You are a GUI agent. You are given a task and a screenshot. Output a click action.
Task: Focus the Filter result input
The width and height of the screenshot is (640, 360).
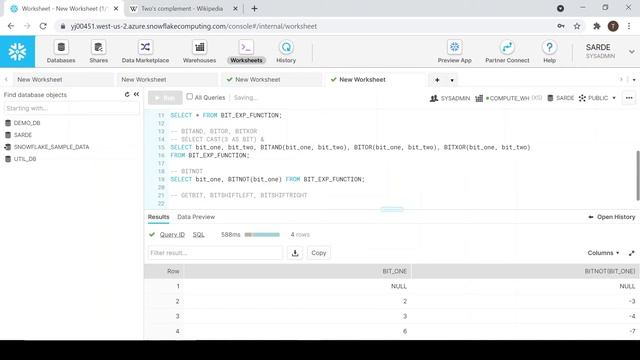[215, 253]
